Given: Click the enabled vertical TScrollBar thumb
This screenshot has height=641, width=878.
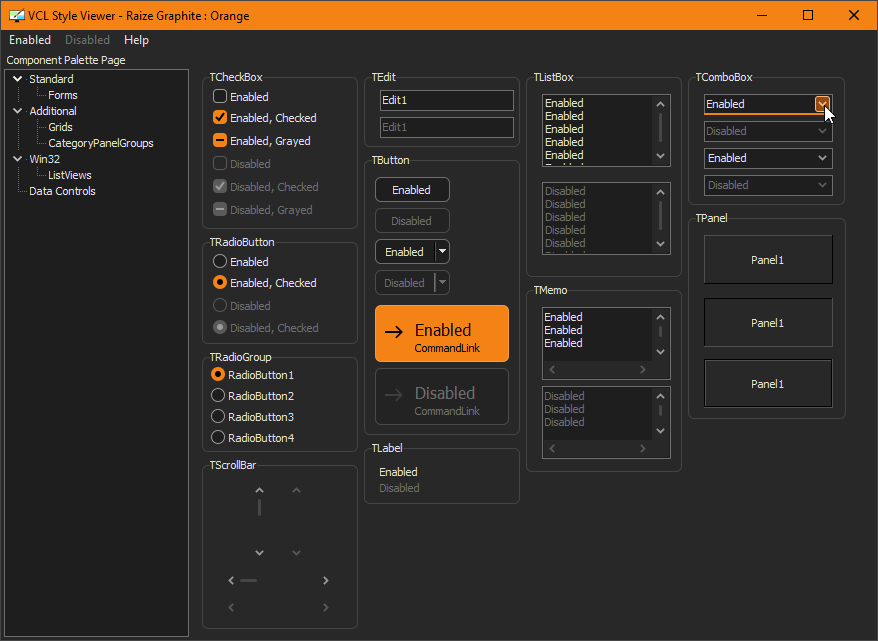Looking at the screenshot, I should pos(259,507).
